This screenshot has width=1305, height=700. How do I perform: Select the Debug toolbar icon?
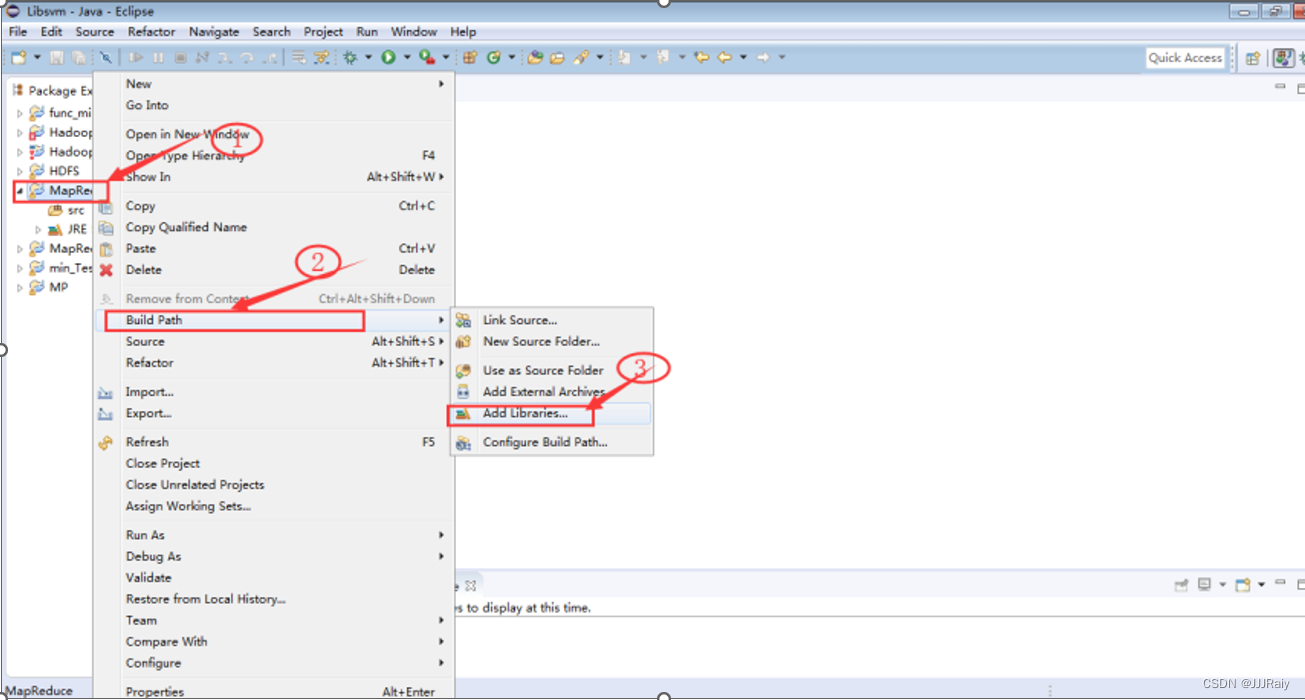click(x=350, y=57)
